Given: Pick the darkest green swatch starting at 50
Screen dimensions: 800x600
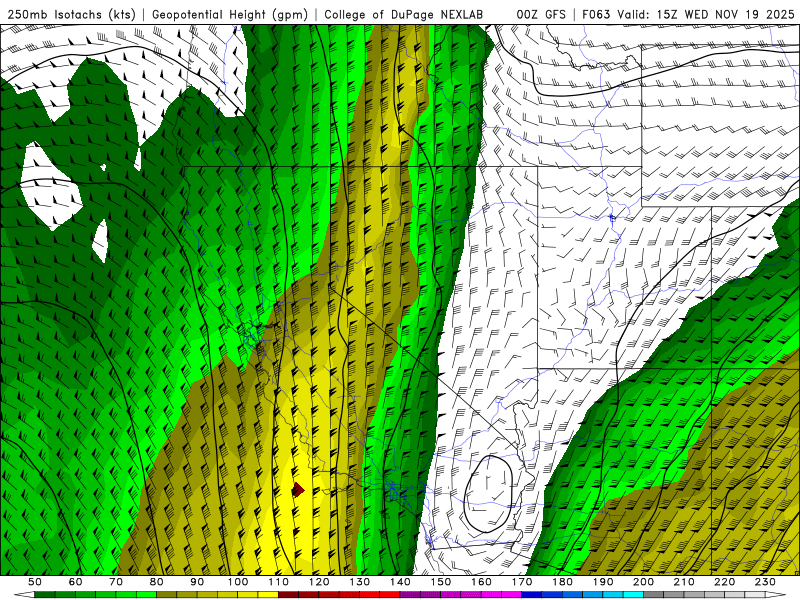Looking at the screenshot, I should click(45, 595).
